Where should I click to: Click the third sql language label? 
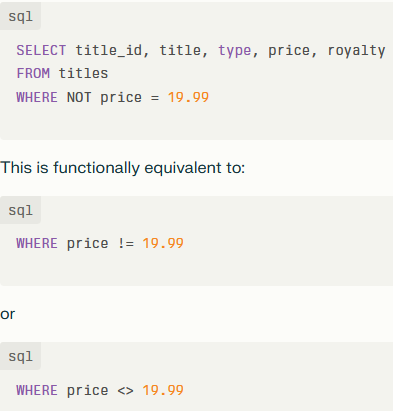[x=20, y=356]
